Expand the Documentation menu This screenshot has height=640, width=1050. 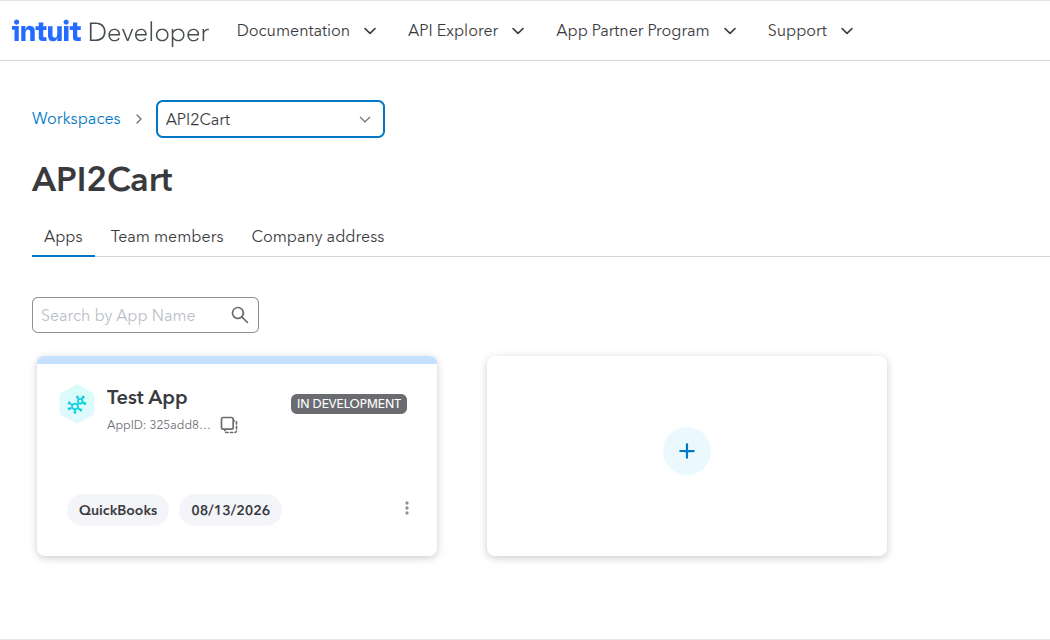point(307,31)
